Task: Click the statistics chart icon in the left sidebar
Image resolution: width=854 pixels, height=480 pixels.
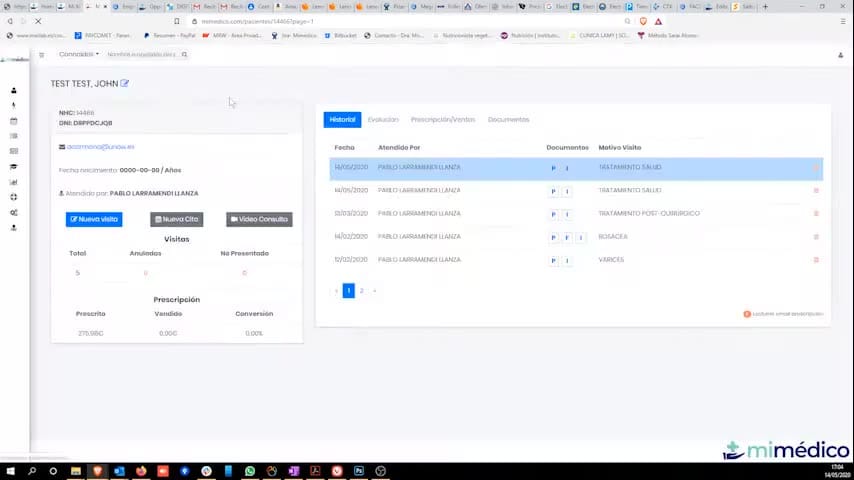Action: pos(14,182)
